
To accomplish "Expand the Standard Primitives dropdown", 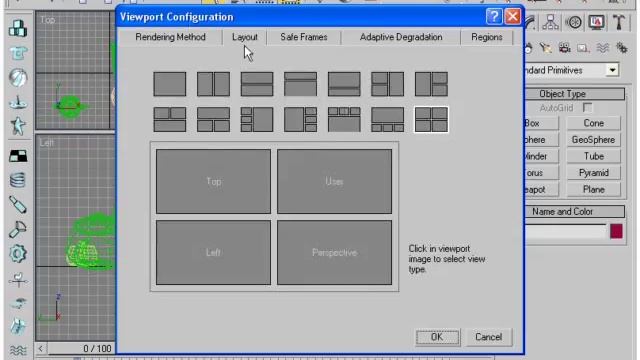I will [x=612, y=70].
